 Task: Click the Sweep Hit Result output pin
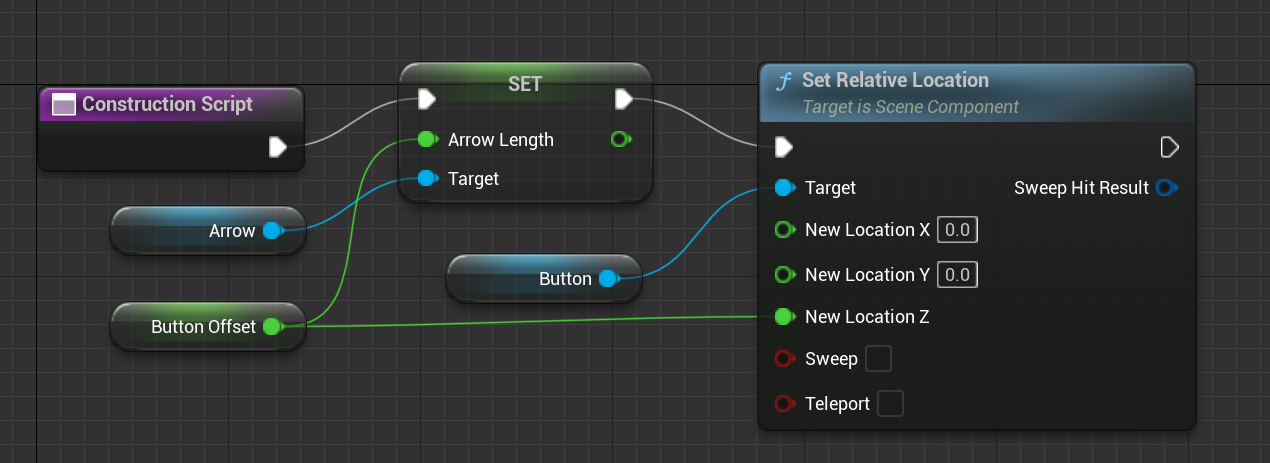(x=1165, y=188)
